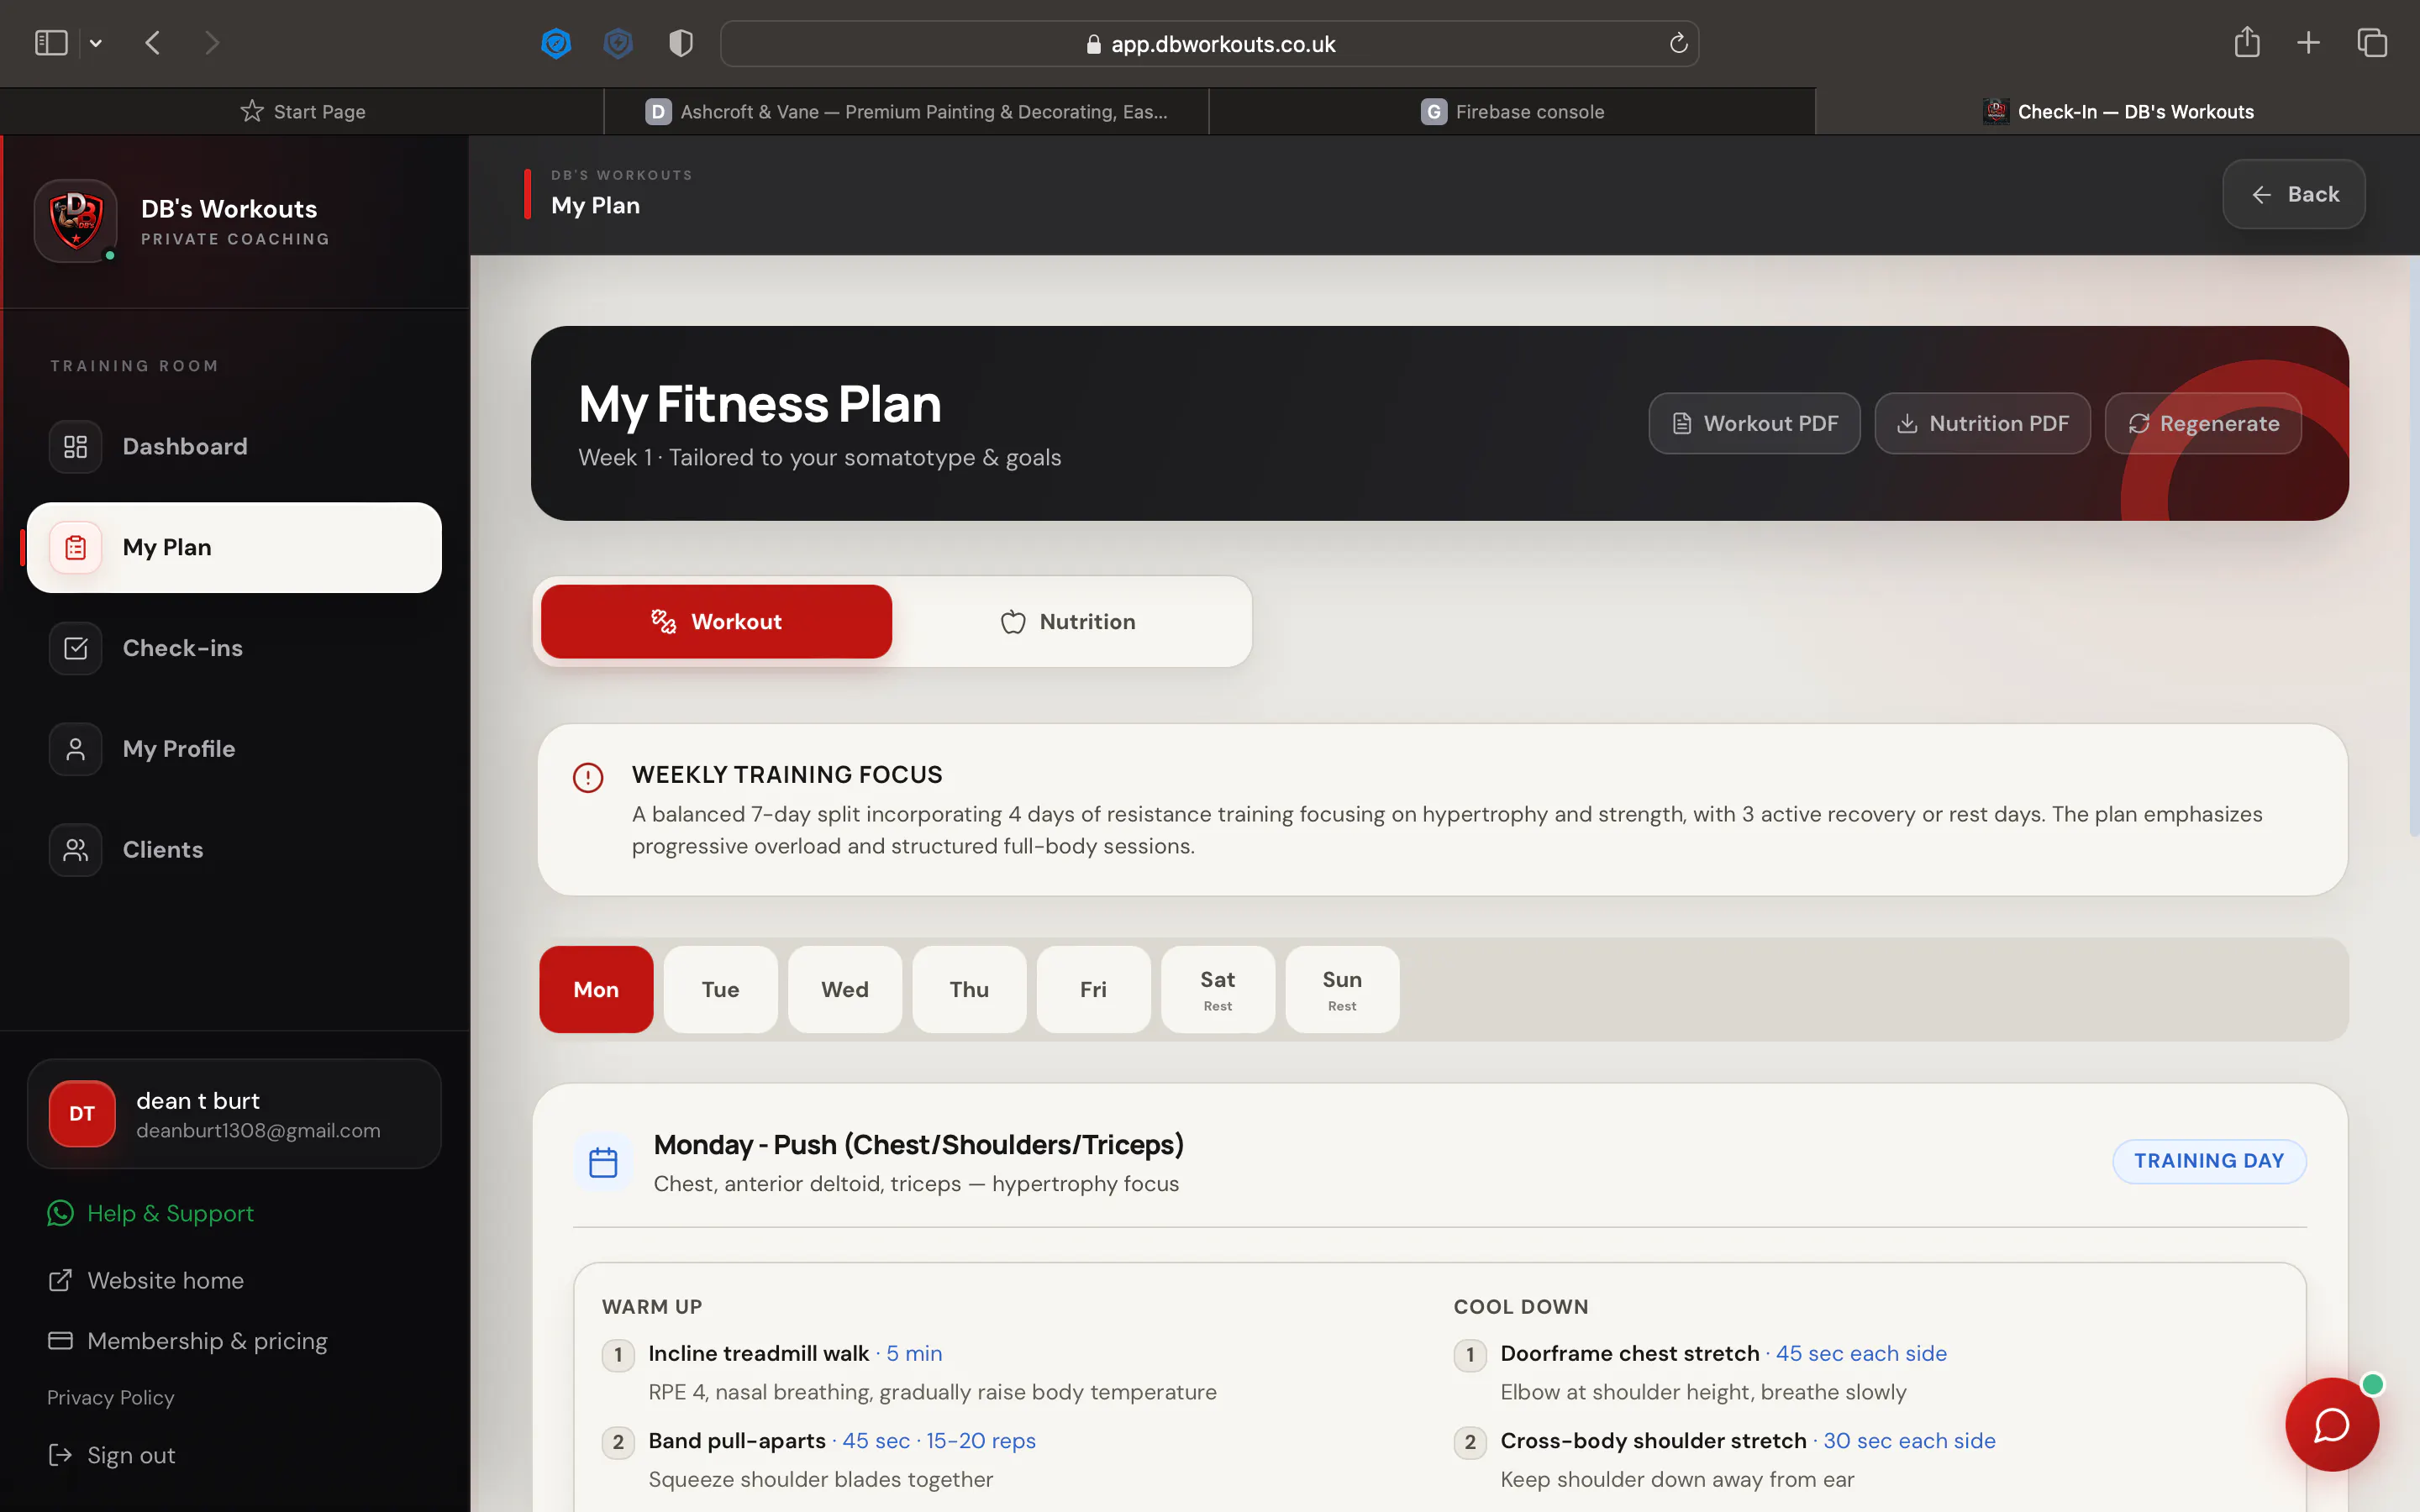2420x1512 pixels.
Task: Click the deanburt1308@gmail.com email text
Action: click(258, 1131)
